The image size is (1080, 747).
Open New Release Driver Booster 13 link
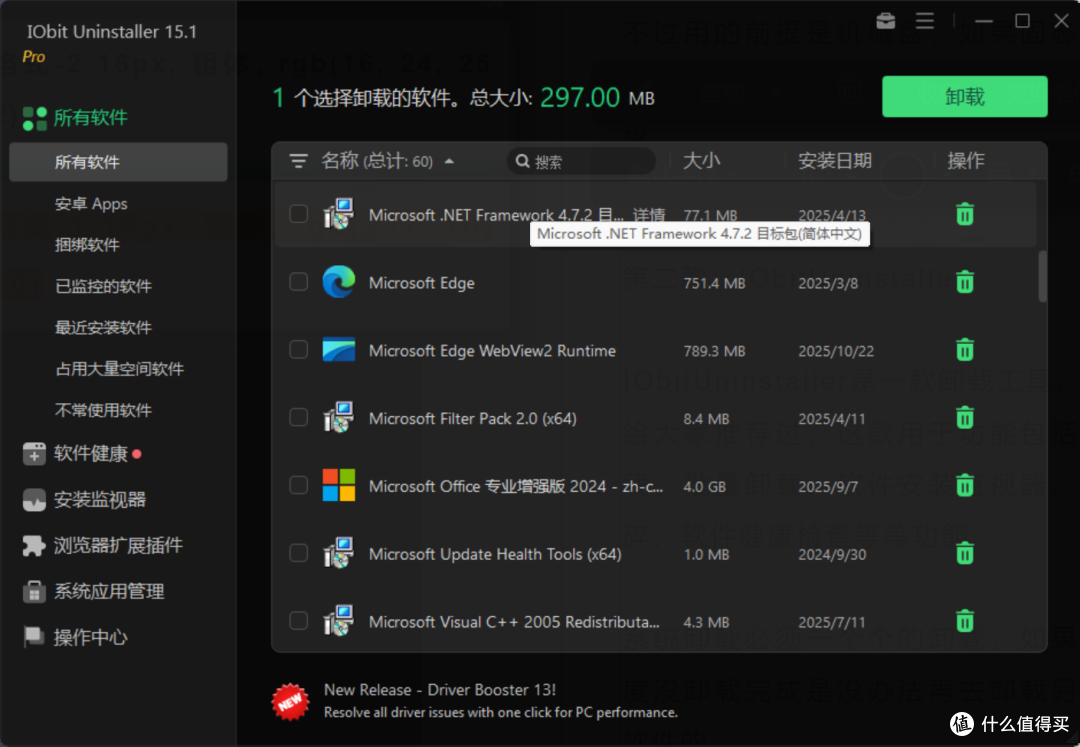click(x=439, y=690)
